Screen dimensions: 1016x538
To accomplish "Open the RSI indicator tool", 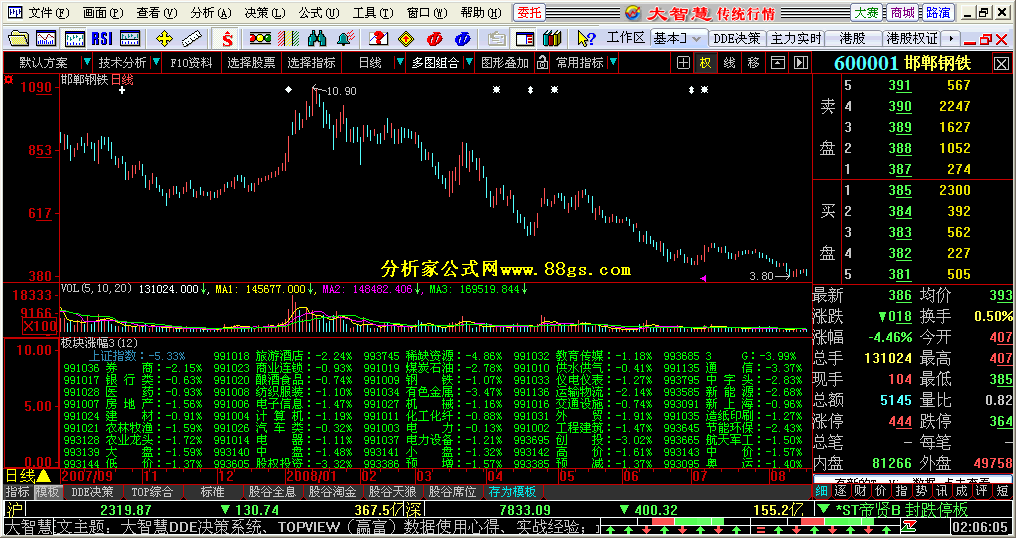I will coord(102,39).
